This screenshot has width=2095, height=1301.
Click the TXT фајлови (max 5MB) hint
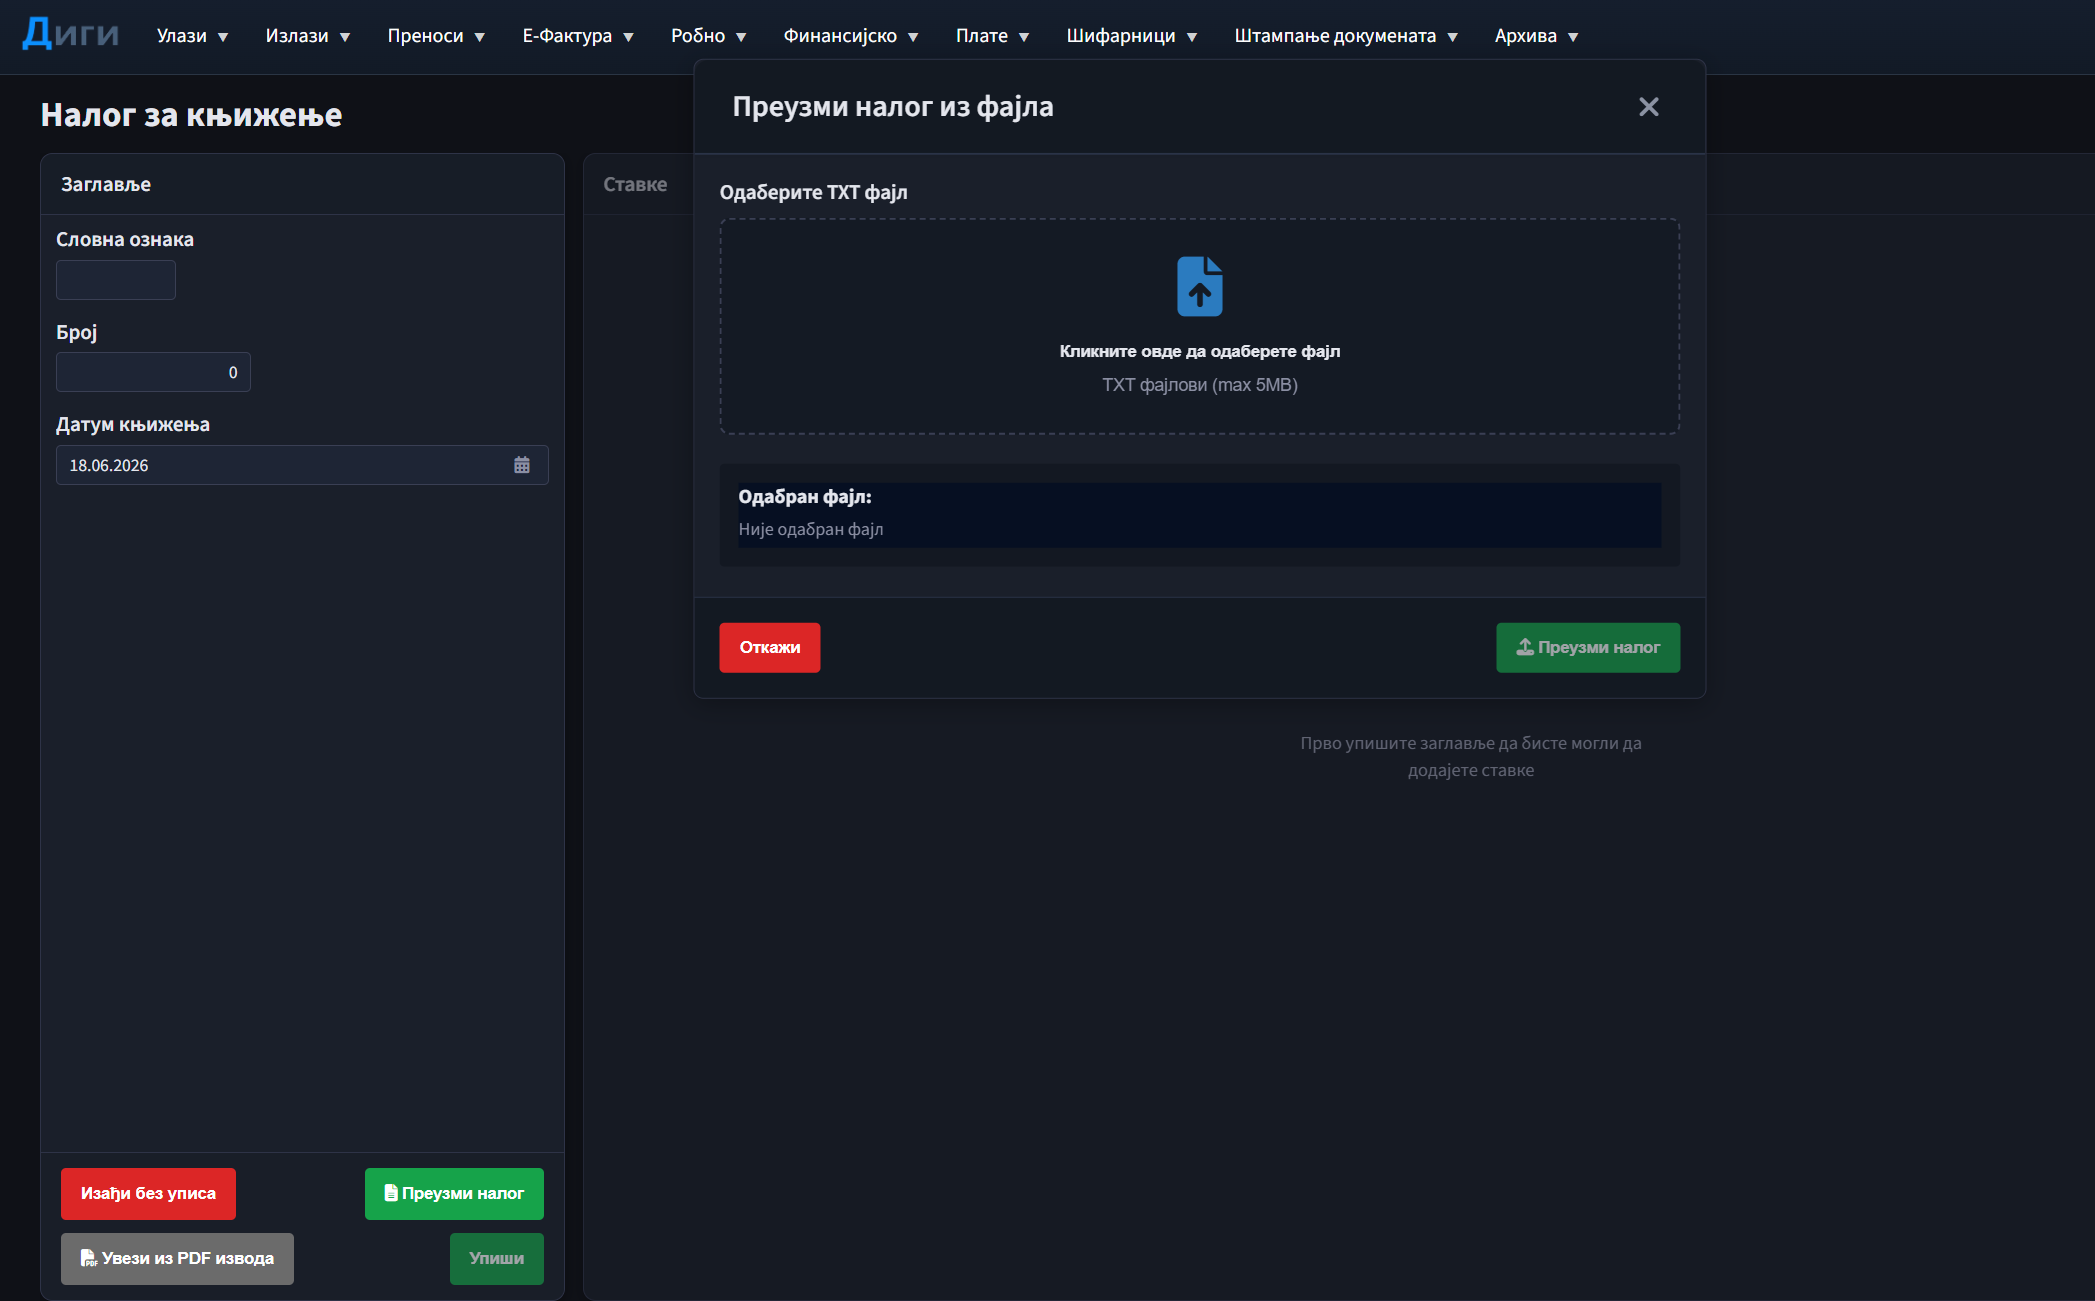(1200, 385)
